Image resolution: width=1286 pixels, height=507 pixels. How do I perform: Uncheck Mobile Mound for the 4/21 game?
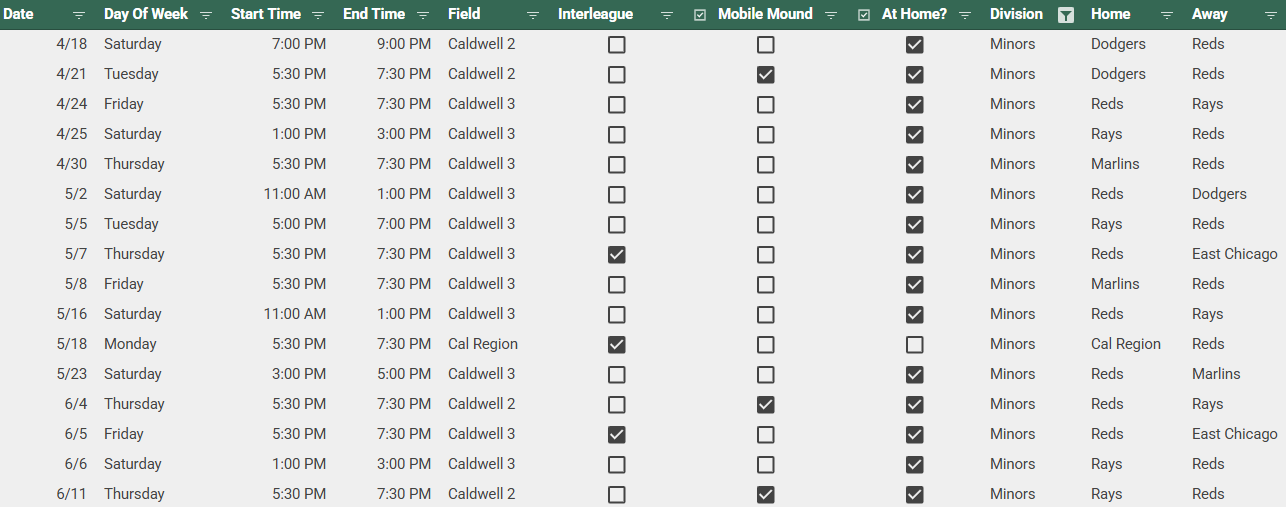pos(765,75)
